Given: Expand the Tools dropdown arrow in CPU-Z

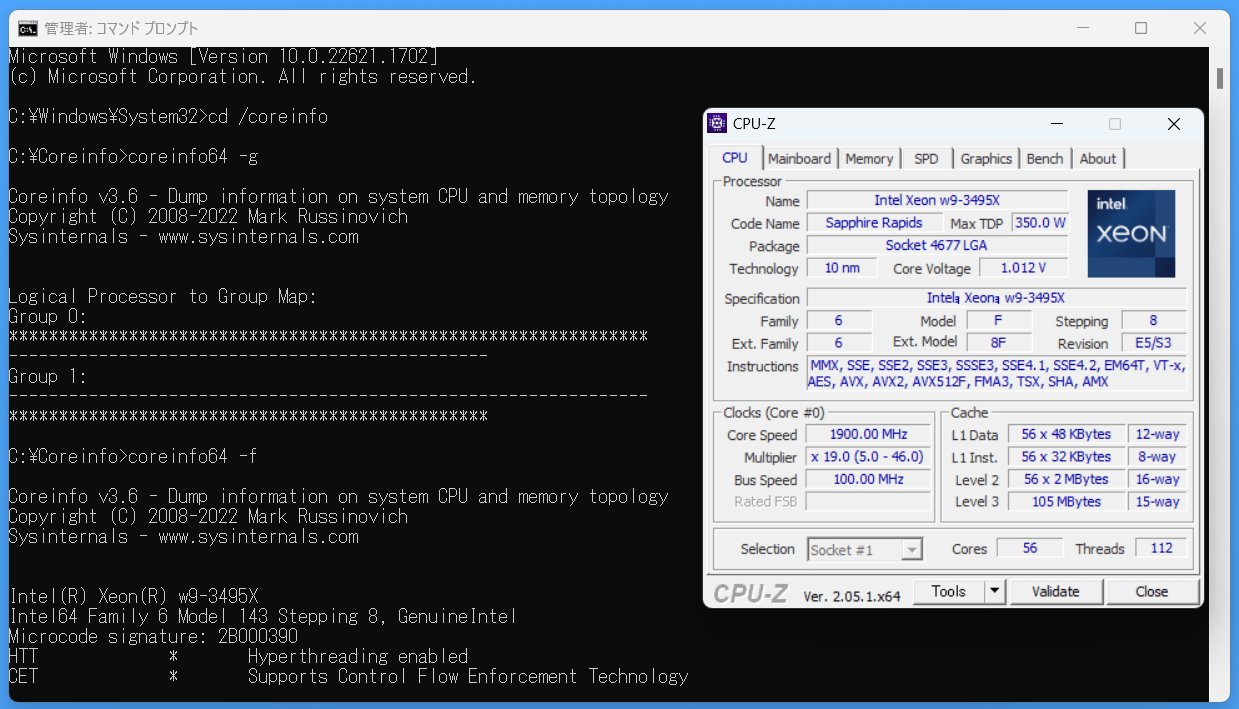Looking at the screenshot, I should (994, 591).
